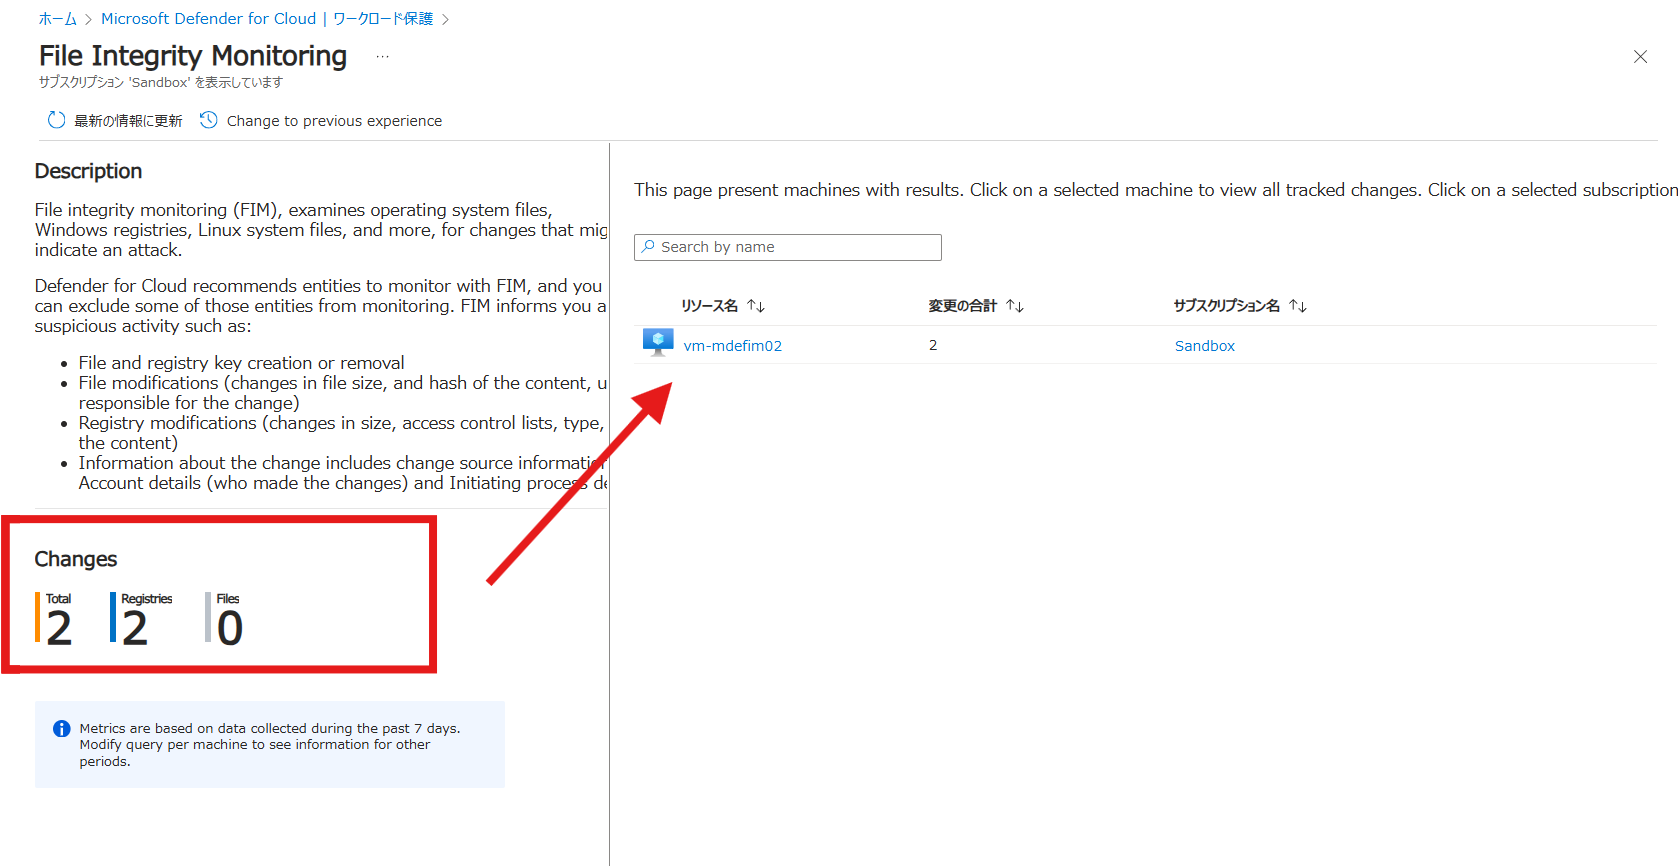The image size is (1678, 866).
Task: Click the blue info icon in metrics note
Action: coord(62,729)
